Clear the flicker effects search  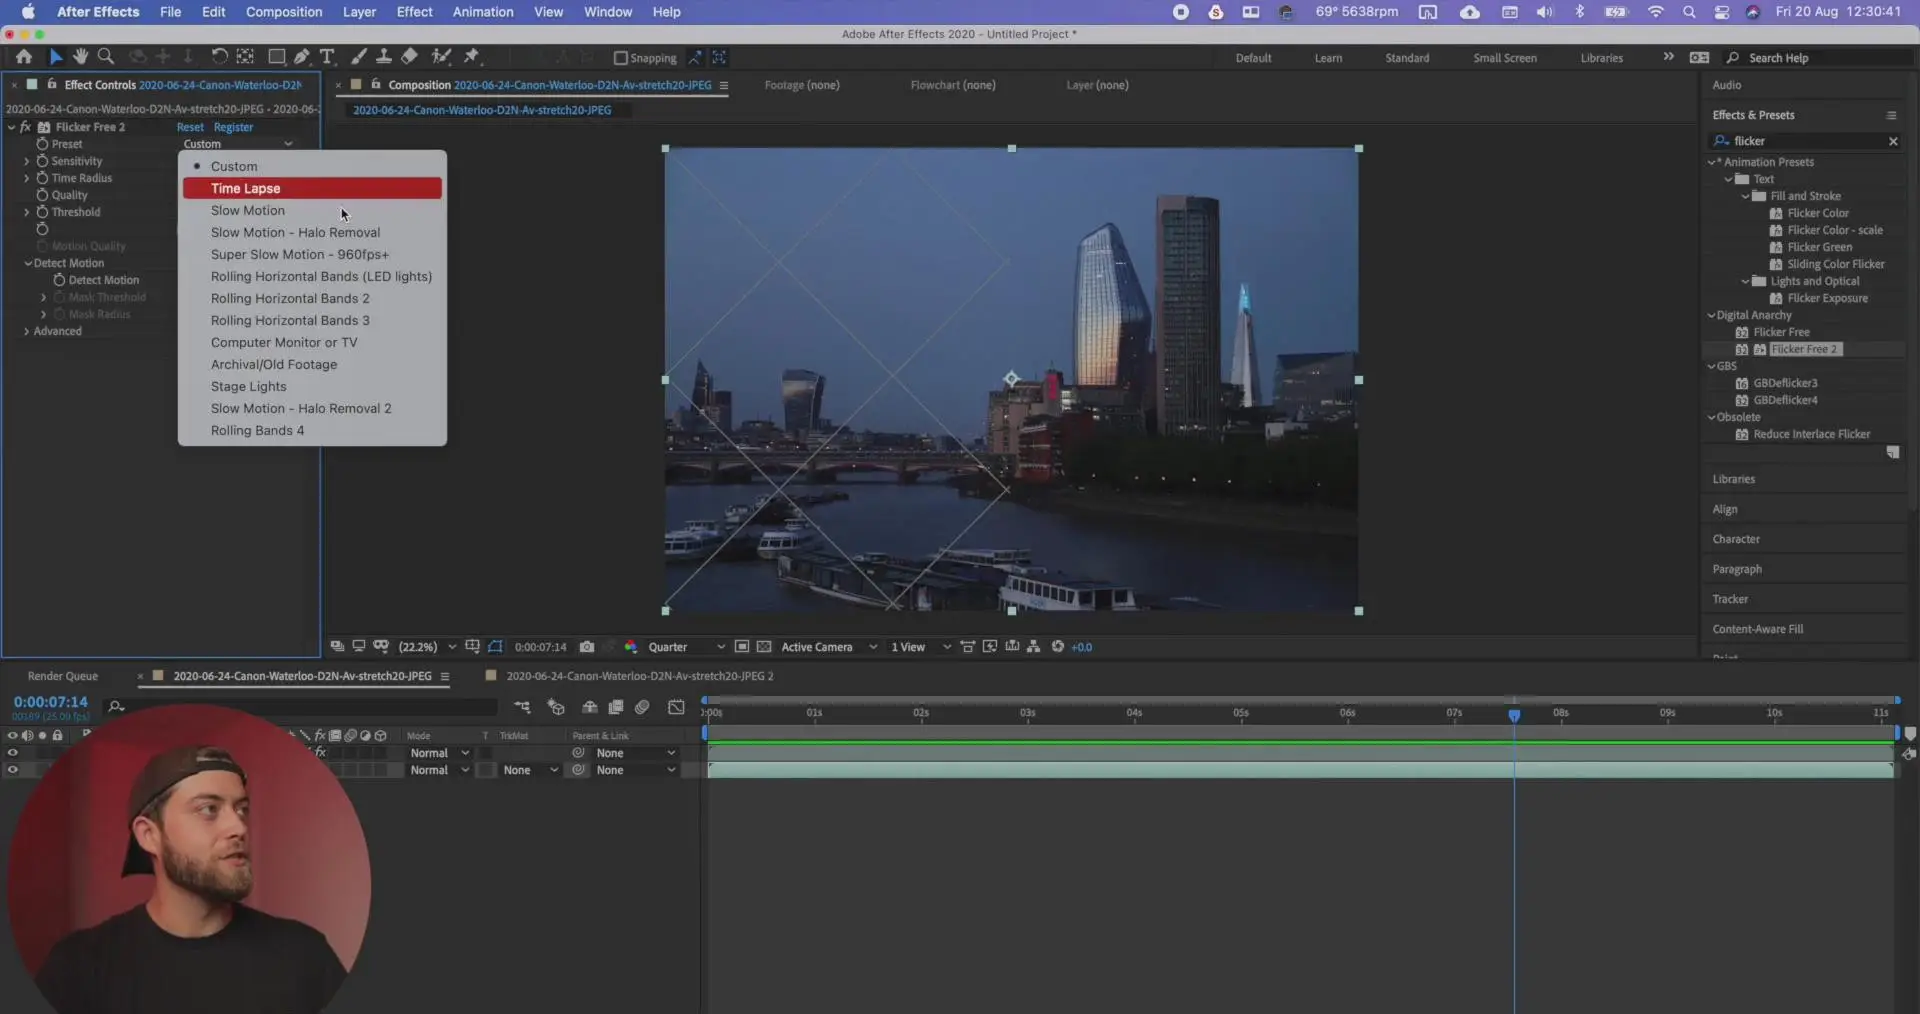tap(1893, 141)
